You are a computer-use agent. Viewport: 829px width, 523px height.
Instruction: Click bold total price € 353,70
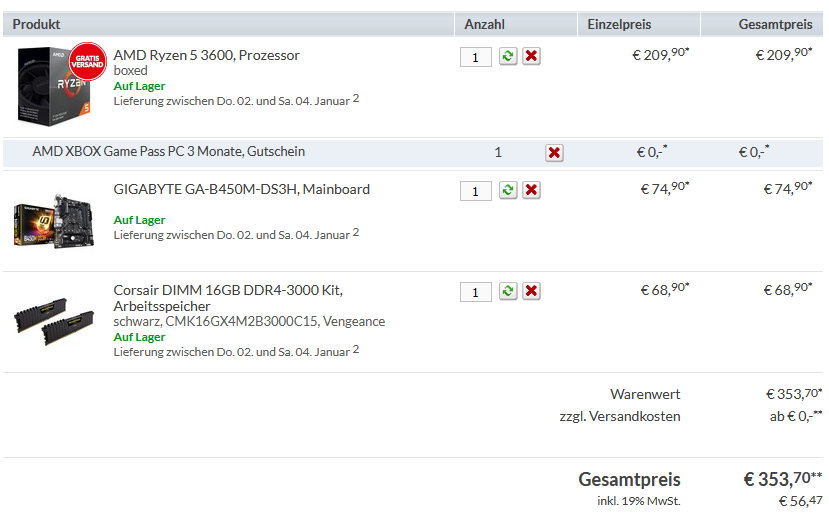tap(782, 479)
